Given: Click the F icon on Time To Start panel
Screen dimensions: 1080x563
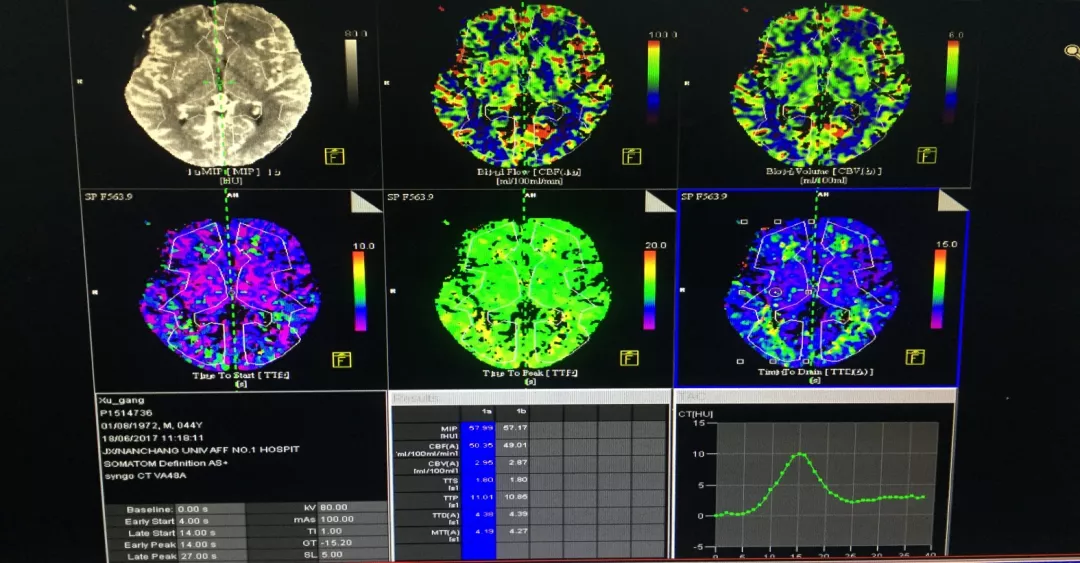Looking at the screenshot, I should pos(342,359).
